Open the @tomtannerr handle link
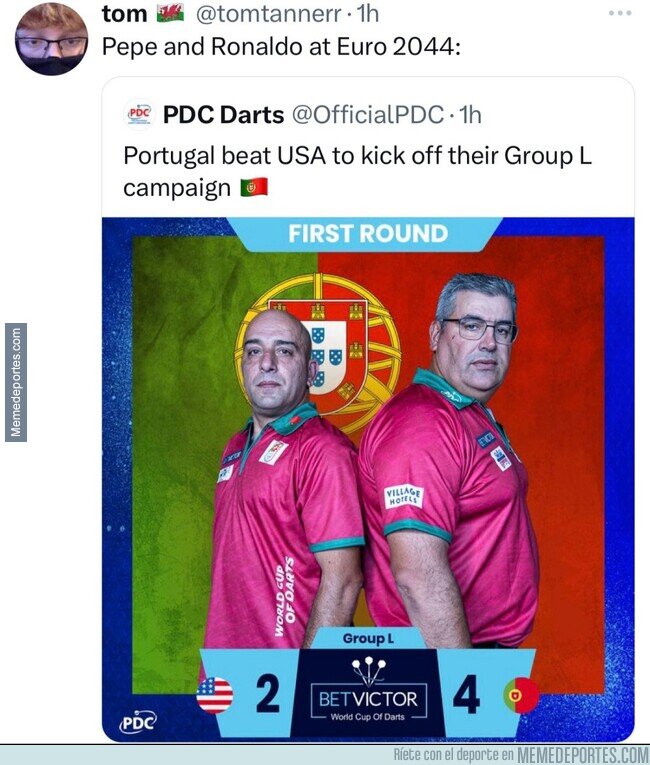This screenshot has height=765, width=650. click(x=268, y=14)
